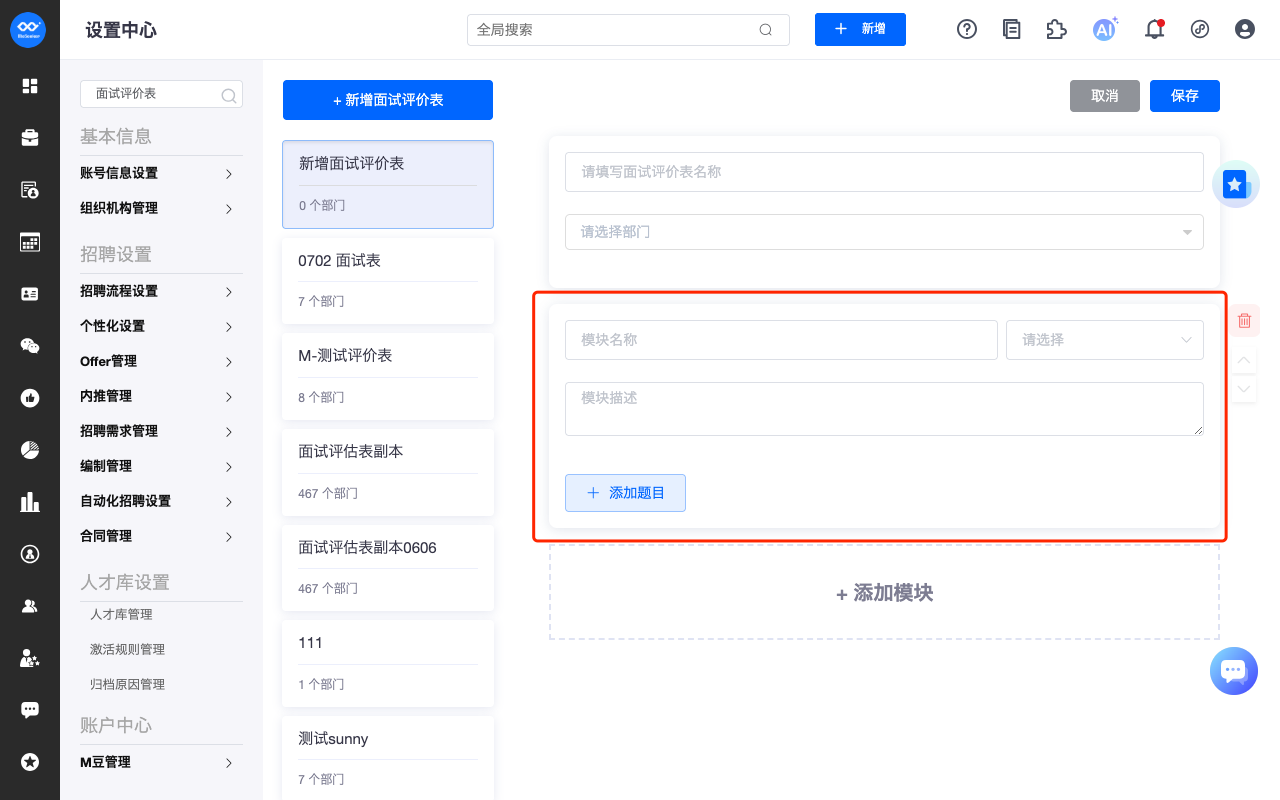The height and width of the screenshot is (800, 1280).
Task: Focus the 全局搜索 search field
Action: click(x=628, y=30)
